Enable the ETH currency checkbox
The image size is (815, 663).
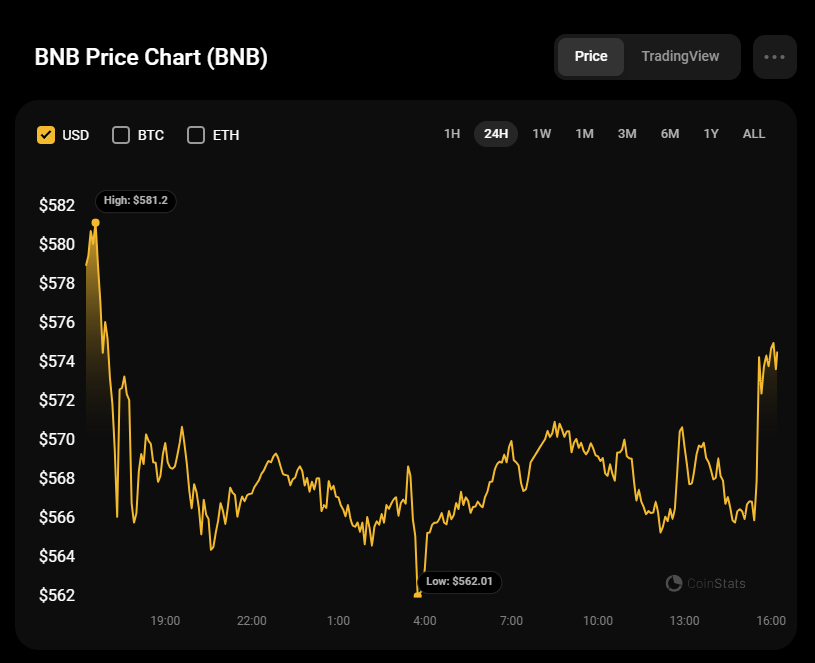(196, 135)
